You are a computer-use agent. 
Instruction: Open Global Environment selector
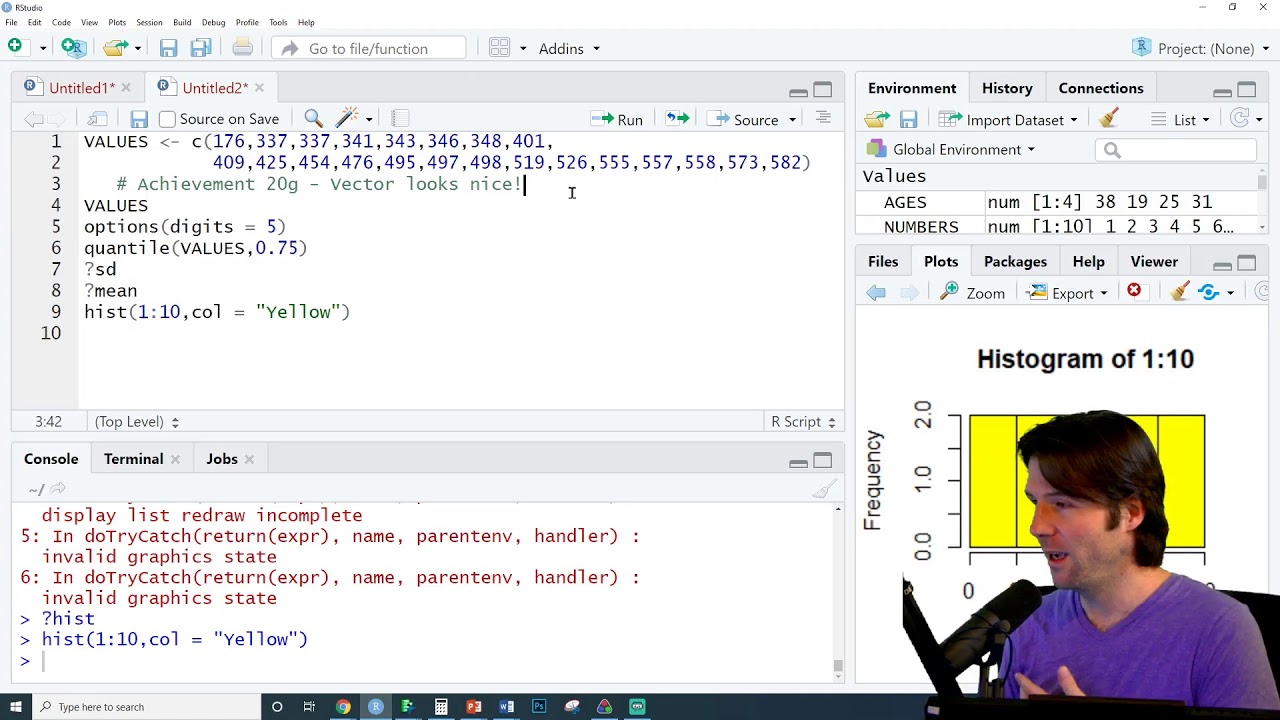tap(951, 150)
